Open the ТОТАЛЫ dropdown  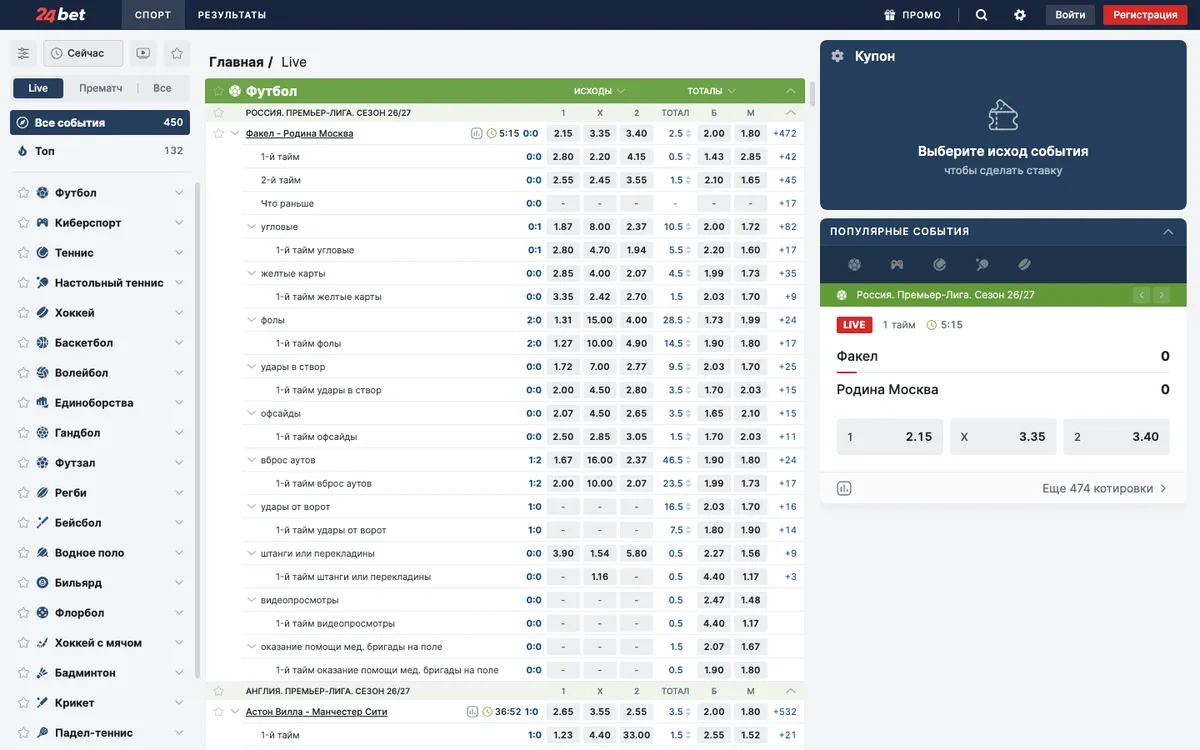(712, 91)
